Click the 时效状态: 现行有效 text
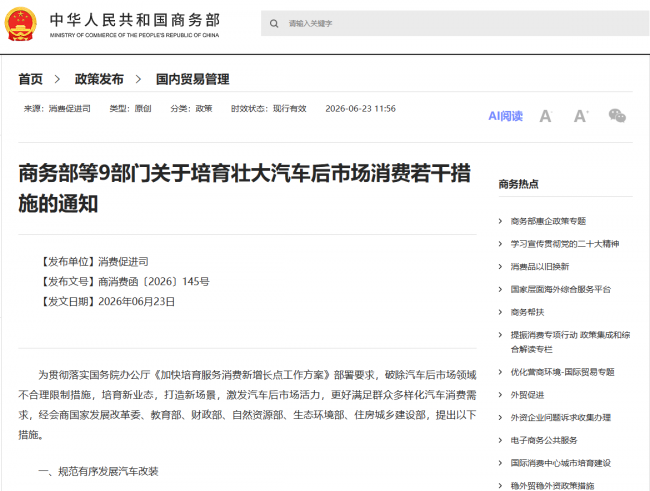This screenshot has width=650, height=491. point(269,109)
